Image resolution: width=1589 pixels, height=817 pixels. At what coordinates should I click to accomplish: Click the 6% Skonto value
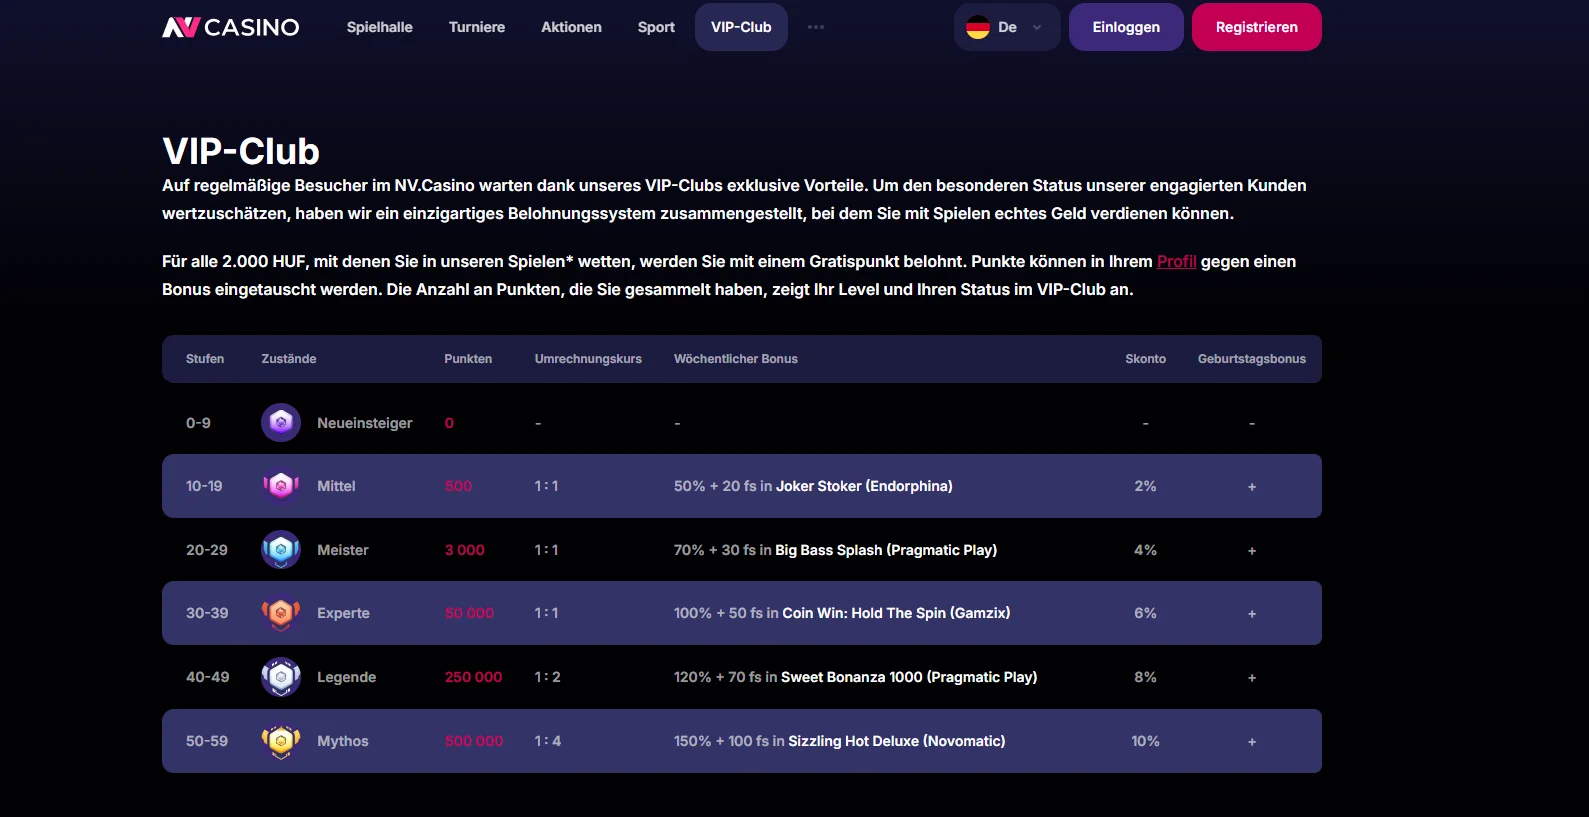click(x=1146, y=613)
